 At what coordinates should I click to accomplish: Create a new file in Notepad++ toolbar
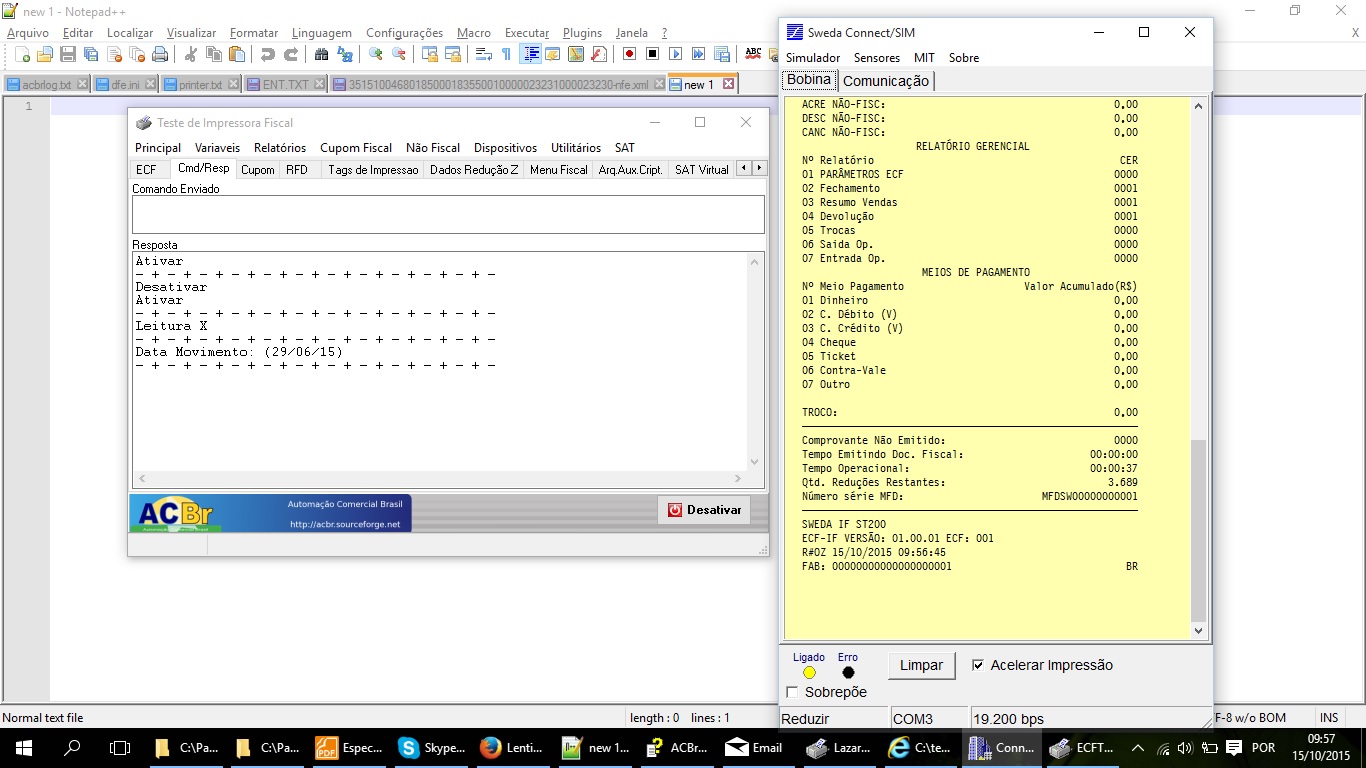coord(22,54)
